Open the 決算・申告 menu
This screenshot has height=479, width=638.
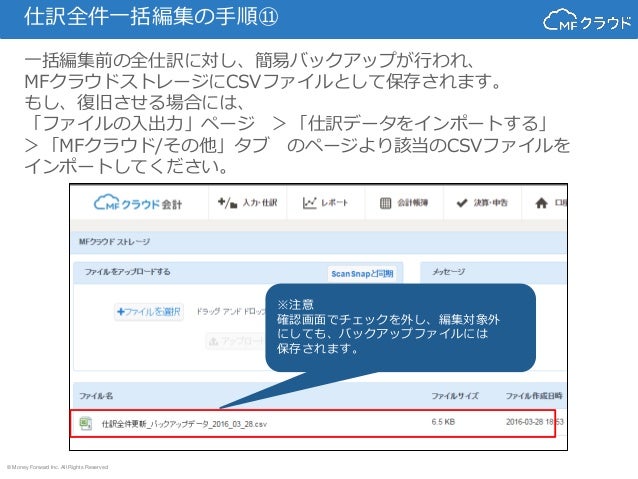coord(482,203)
